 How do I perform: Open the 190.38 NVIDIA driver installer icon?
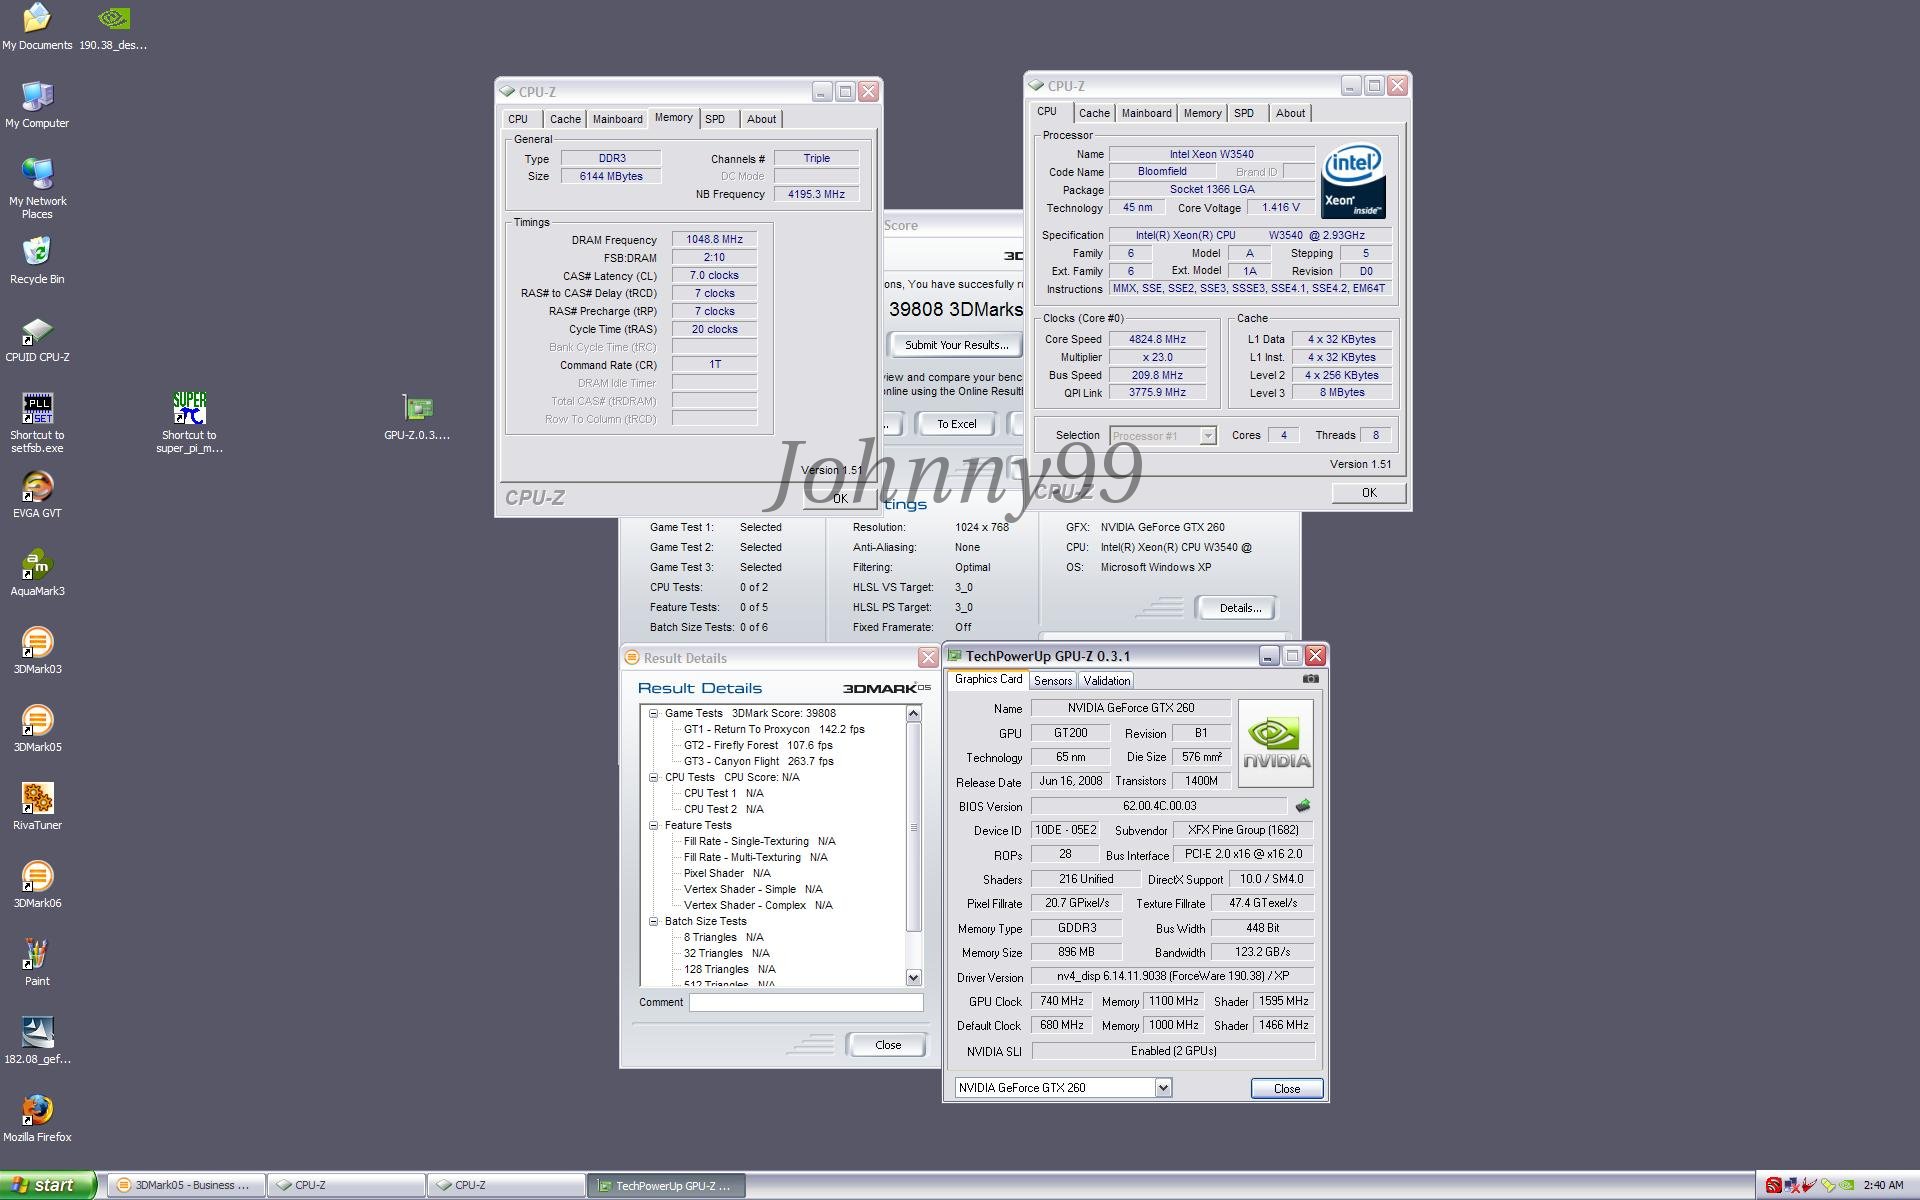coord(113,27)
